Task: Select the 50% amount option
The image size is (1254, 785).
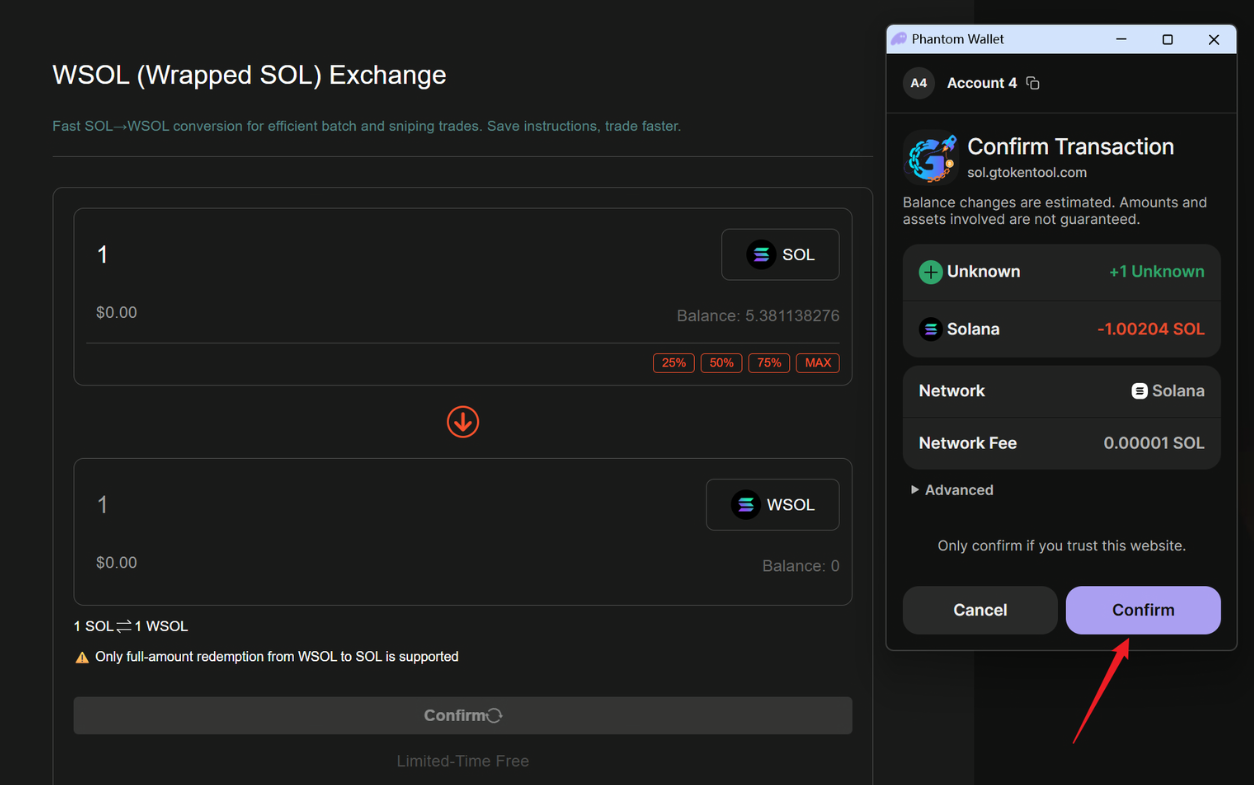Action: coord(721,362)
